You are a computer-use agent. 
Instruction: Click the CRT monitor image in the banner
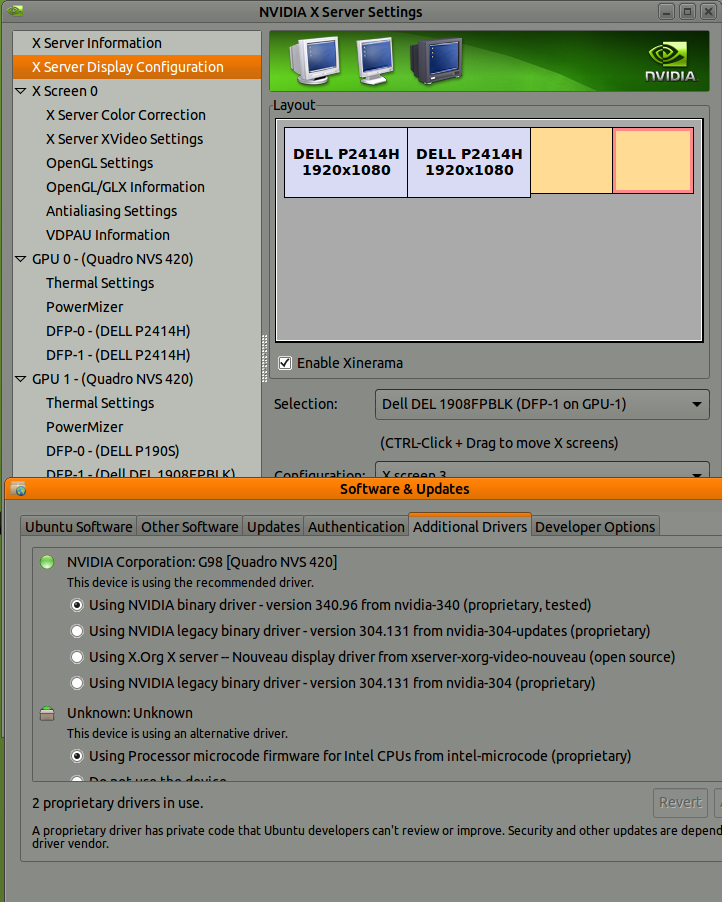tap(315, 59)
